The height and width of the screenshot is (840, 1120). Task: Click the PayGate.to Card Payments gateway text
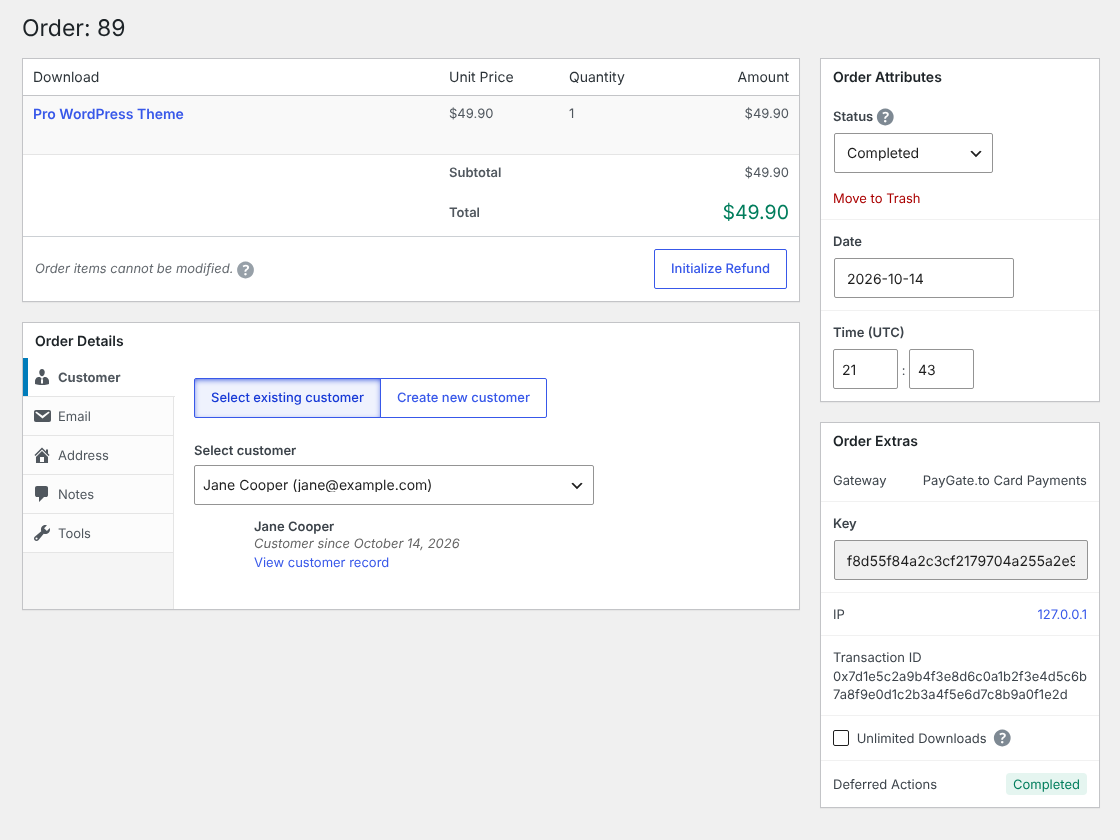[1004, 481]
